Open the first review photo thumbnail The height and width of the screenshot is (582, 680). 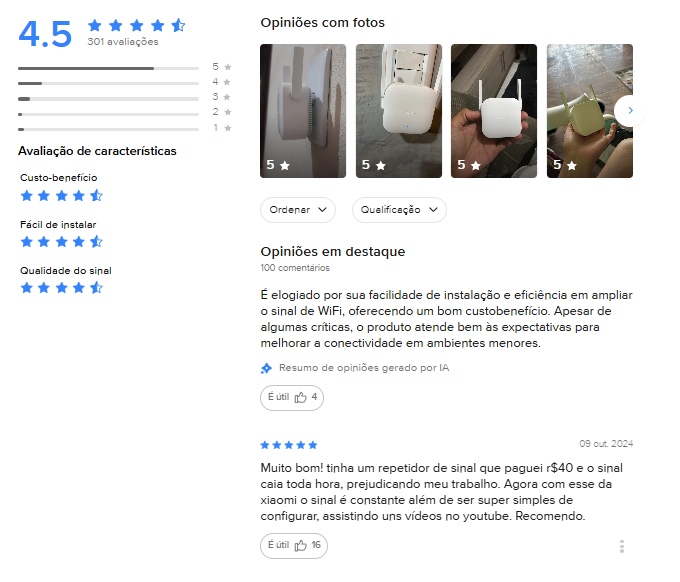[303, 111]
